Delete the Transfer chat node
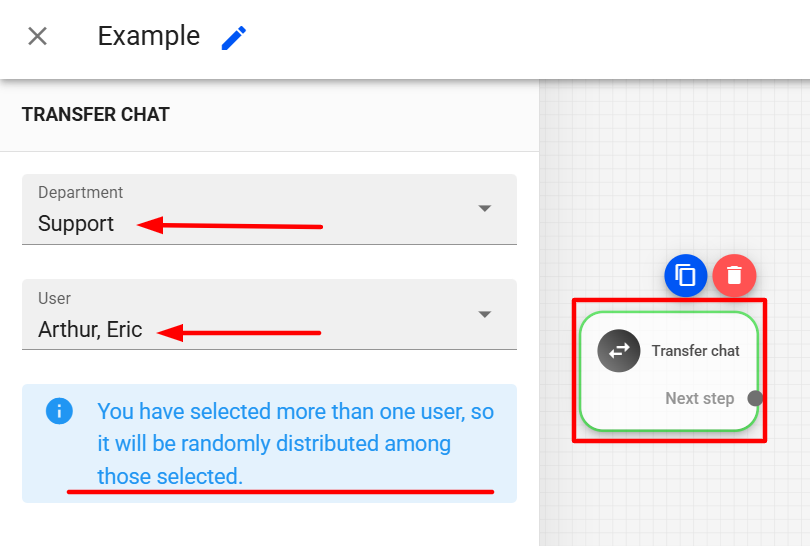The width and height of the screenshot is (810, 546). 734,275
